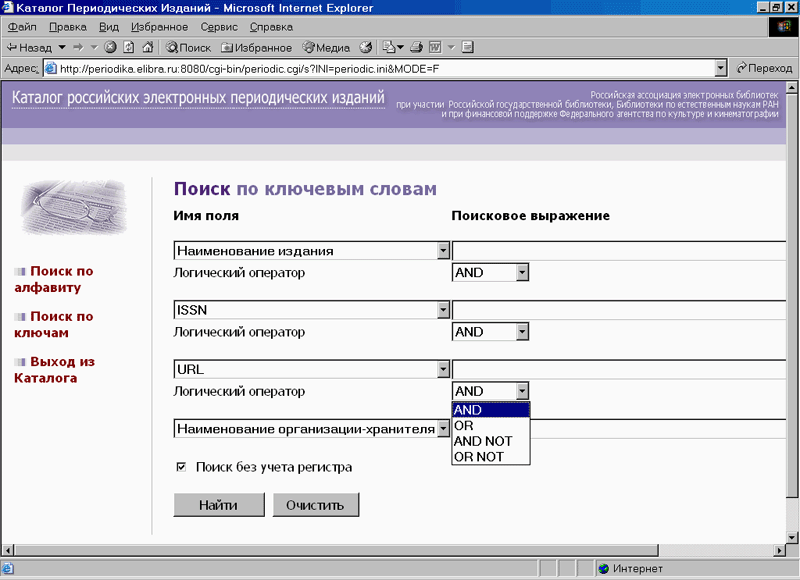Click the Refresh page toolbar icon
The height and width of the screenshot is (580, 800).
coord(129,47)
